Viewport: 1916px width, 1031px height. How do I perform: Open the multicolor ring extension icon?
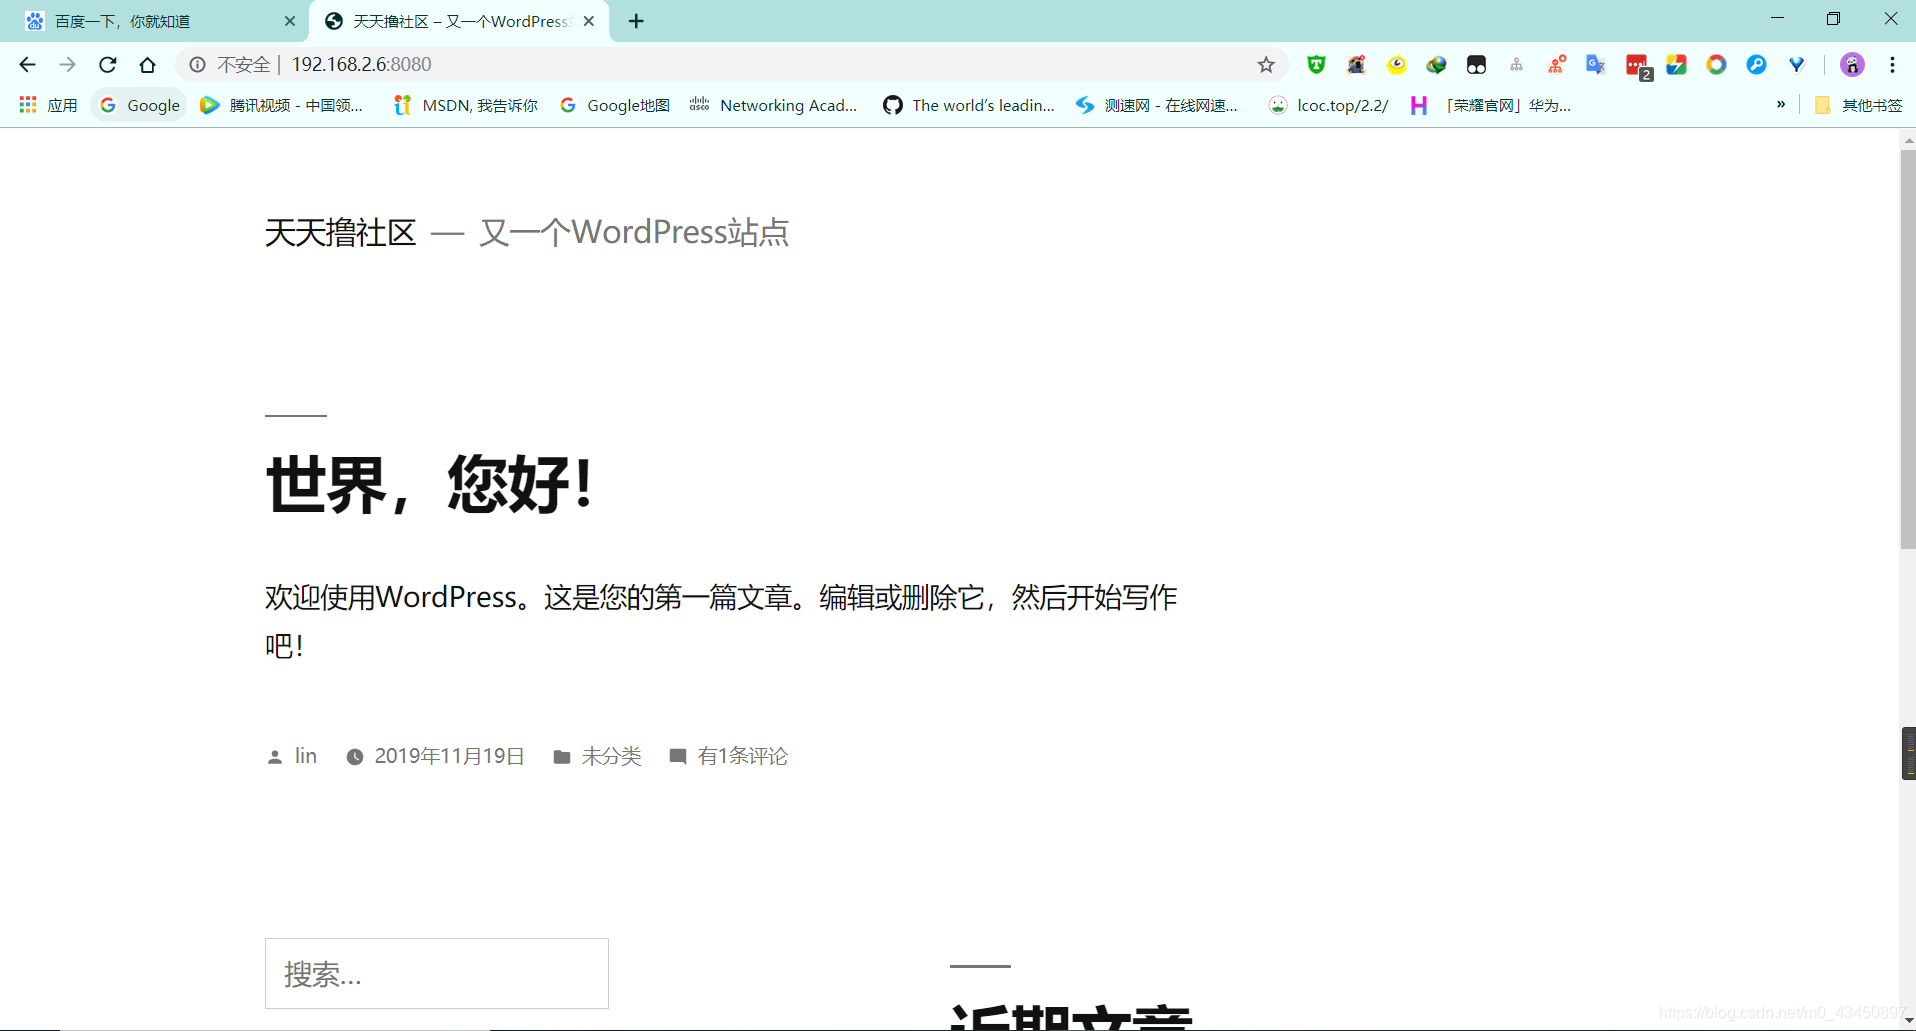click(1716, 65)
